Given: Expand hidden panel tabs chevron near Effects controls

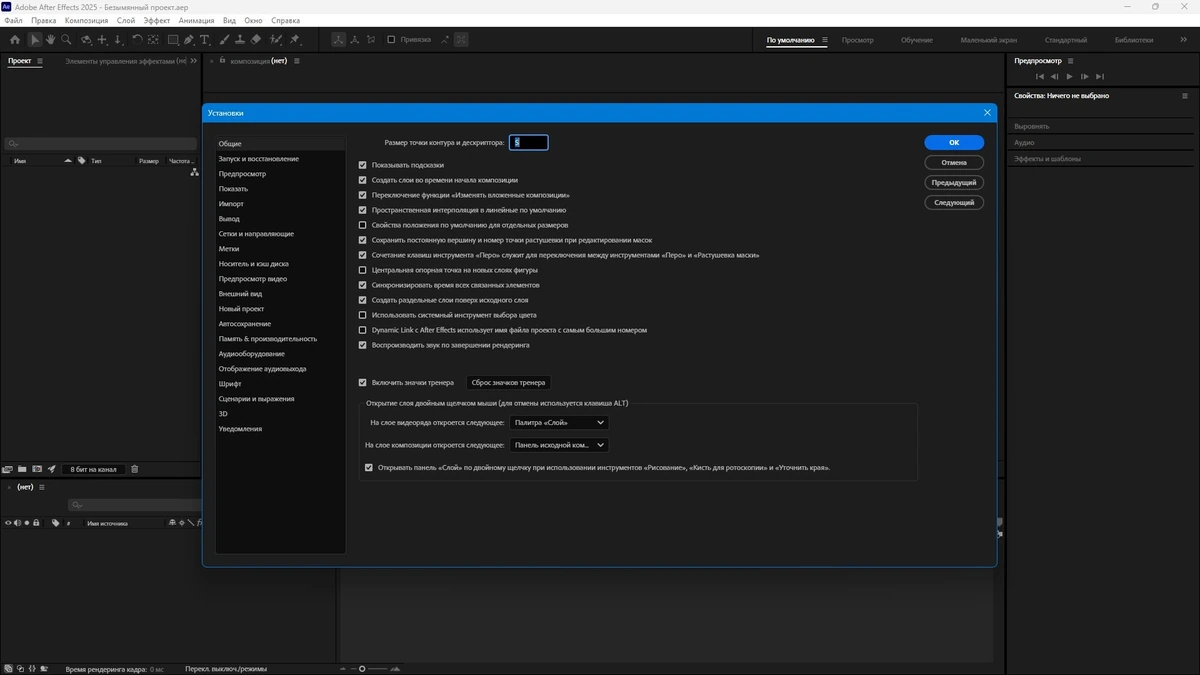Looking at the screenshot, I should (x=194, y=61).
